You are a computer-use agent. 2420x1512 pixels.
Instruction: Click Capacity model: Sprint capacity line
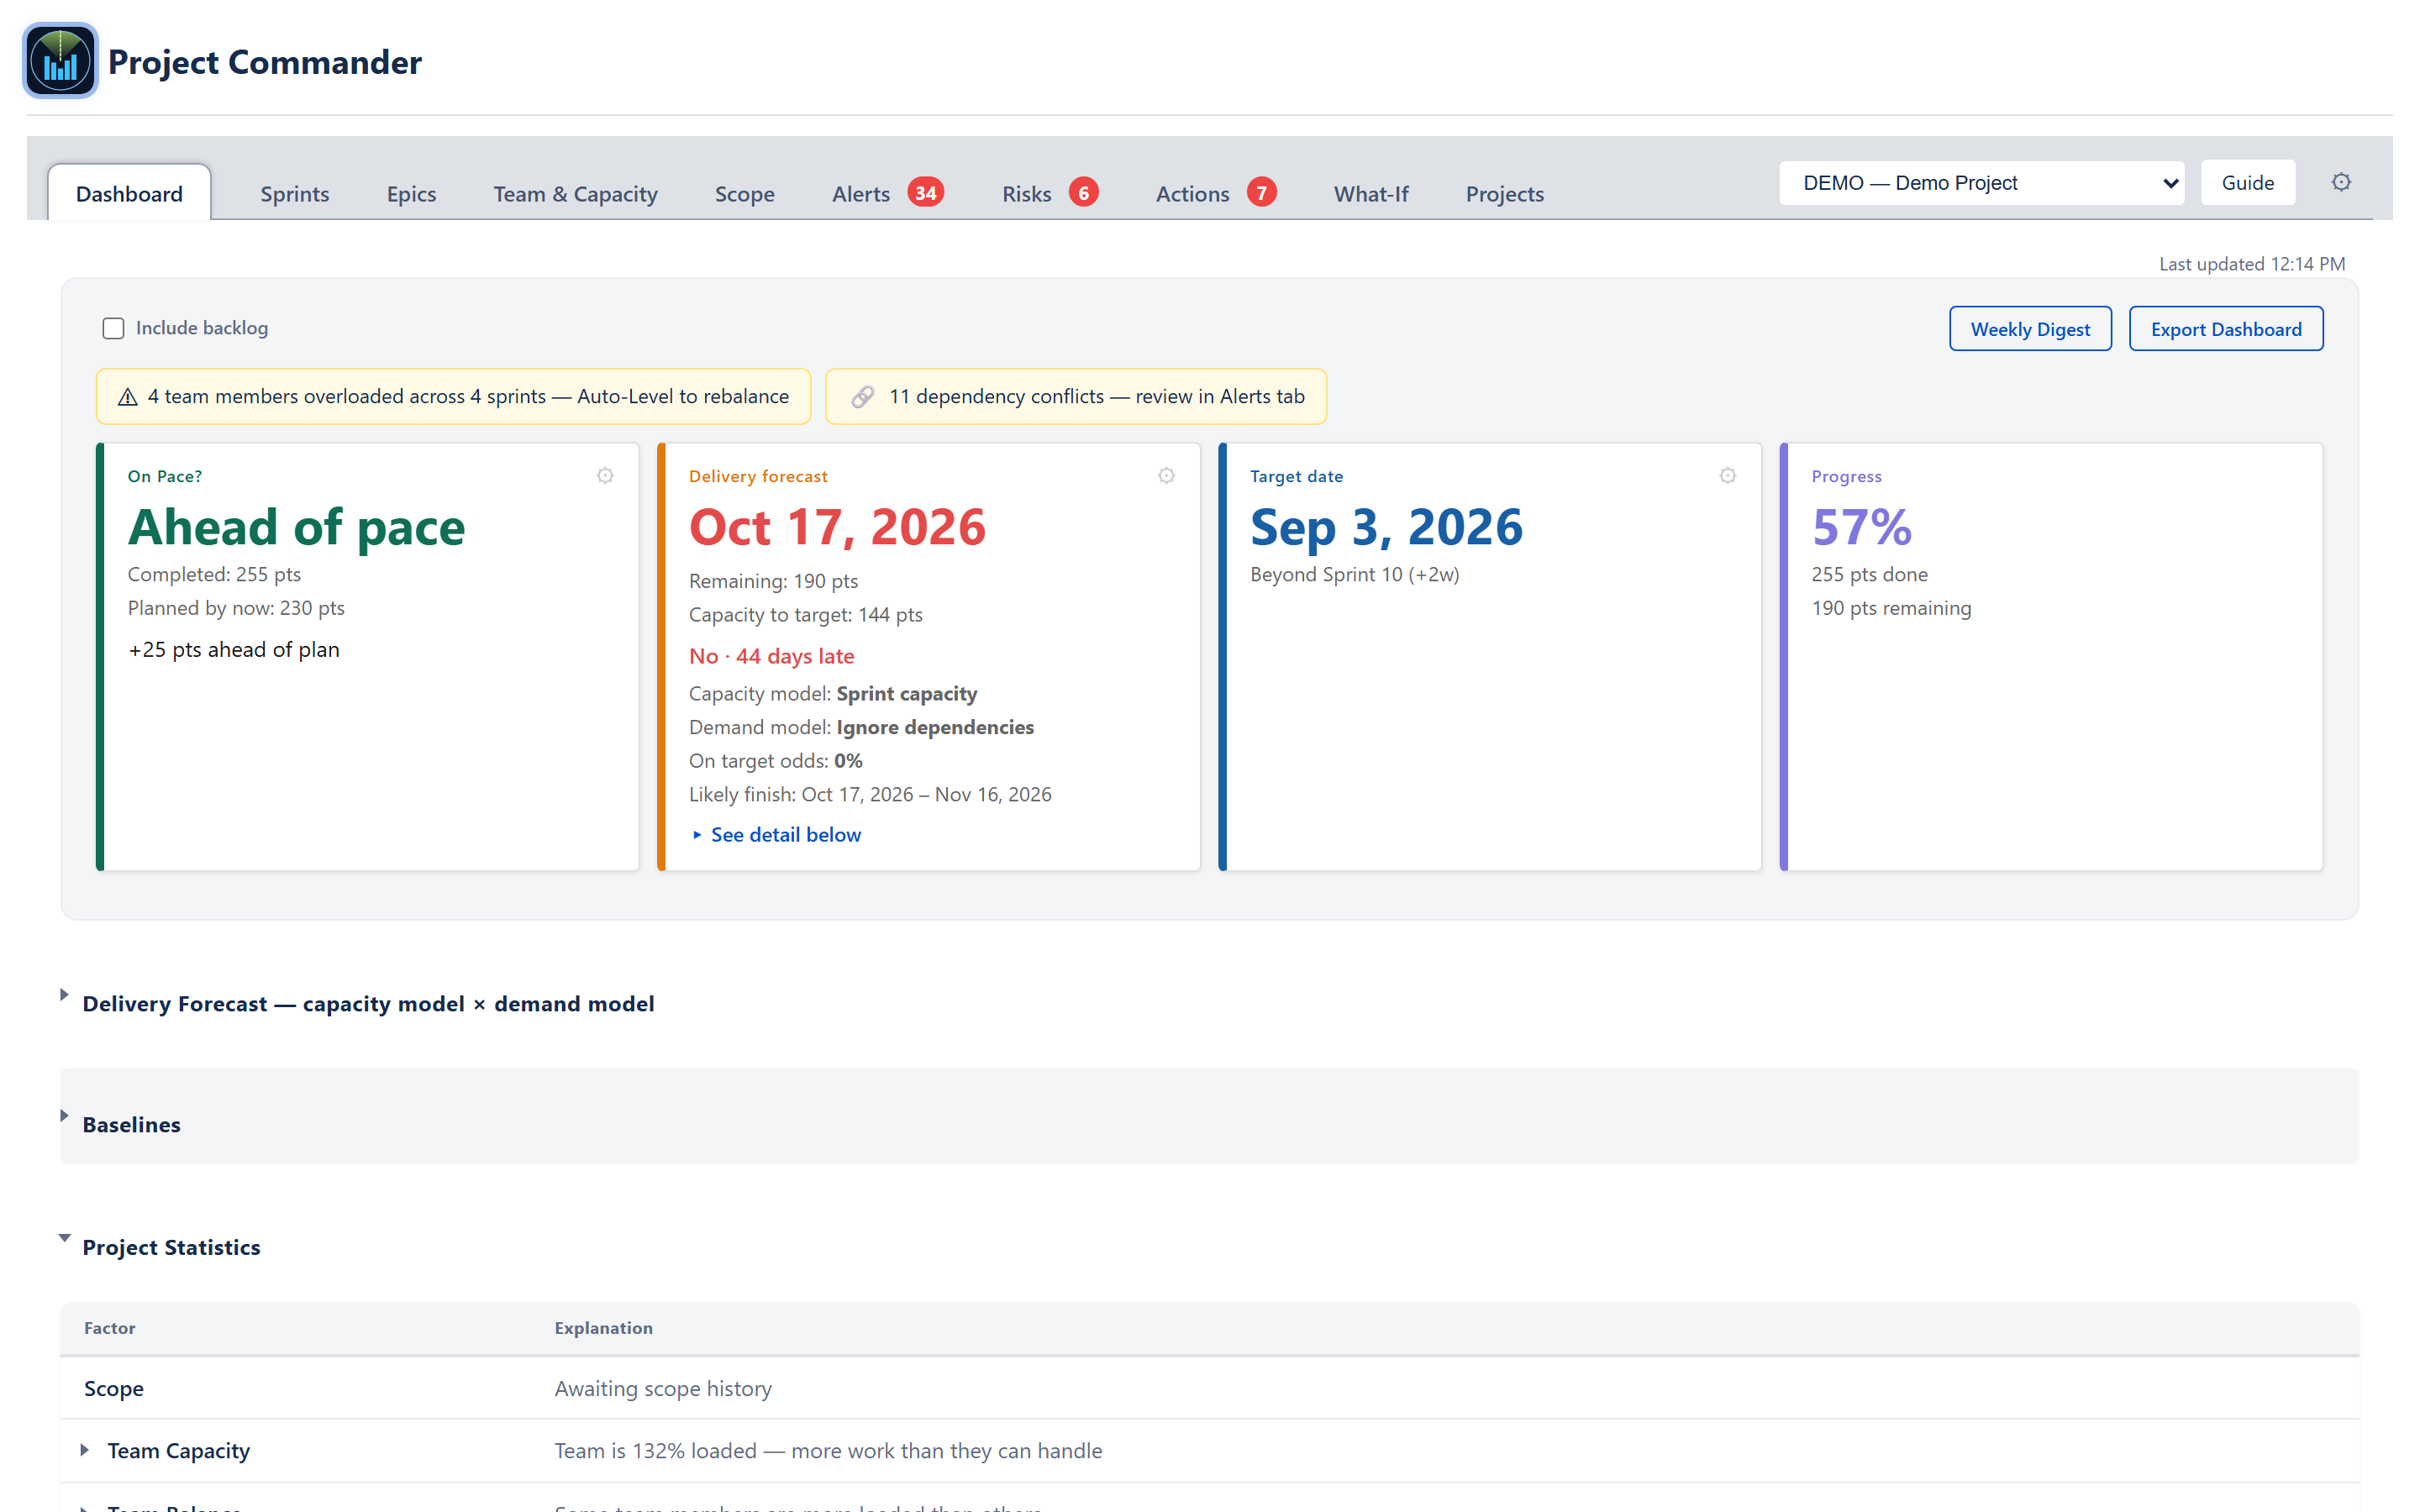833,694
